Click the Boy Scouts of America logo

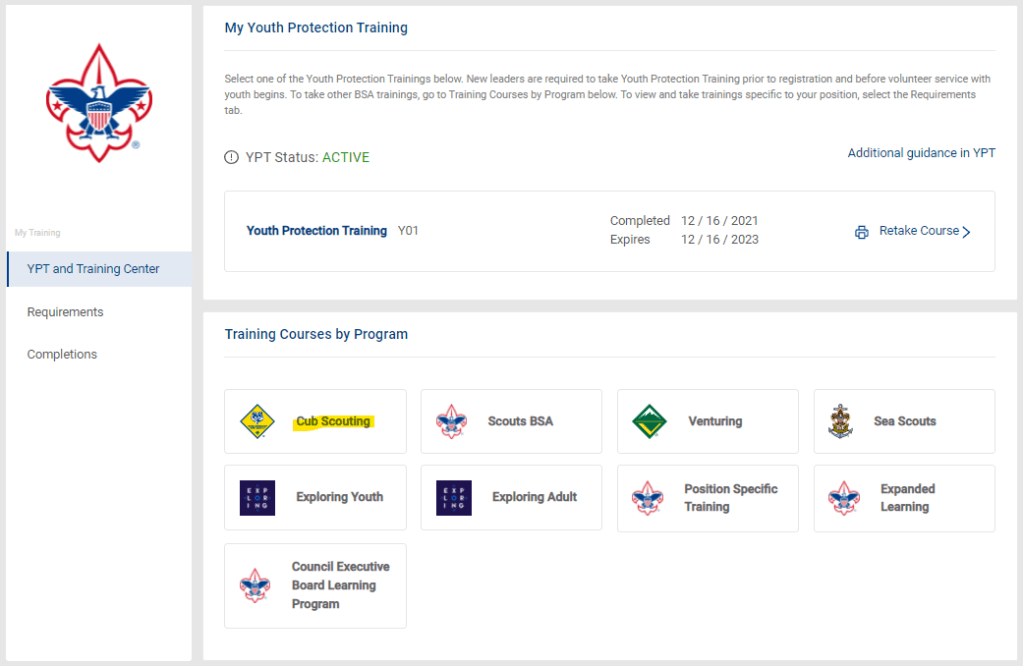tap(98, 103)
